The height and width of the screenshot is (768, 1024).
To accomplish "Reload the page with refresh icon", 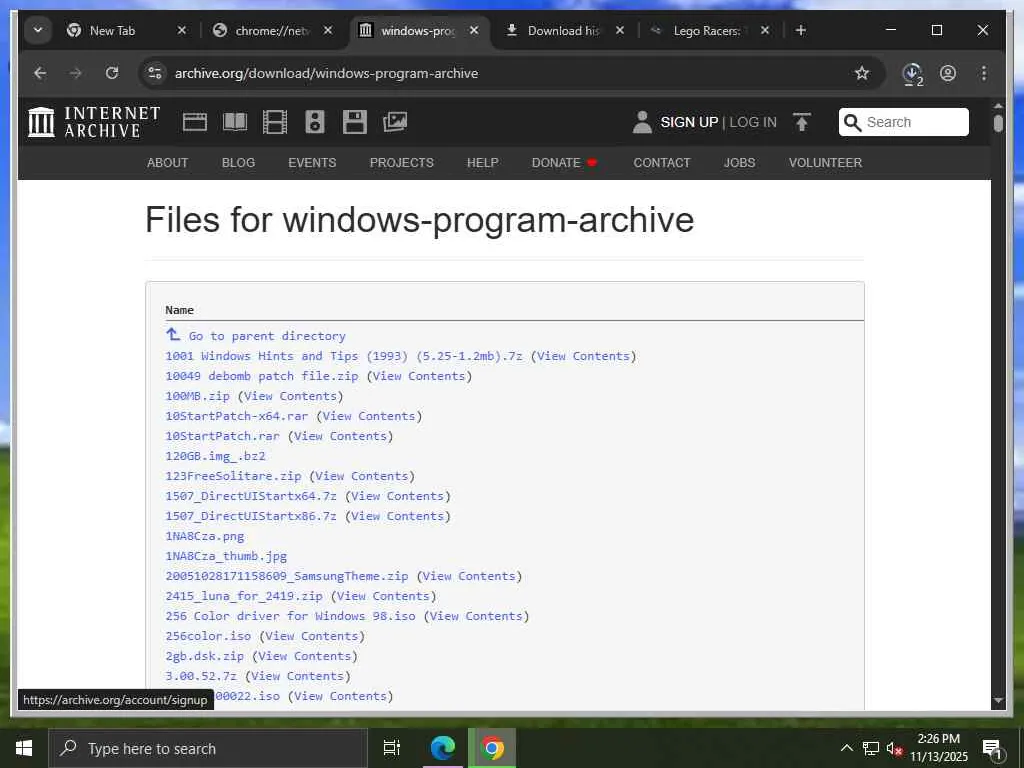I will point(112,73).
